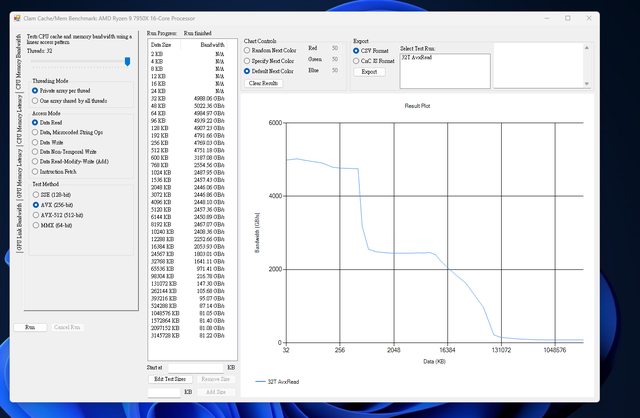The width and height of the screenshot is (640, 418).
Task: Select the CnC JS Format export option
Action: pos(357,61)
